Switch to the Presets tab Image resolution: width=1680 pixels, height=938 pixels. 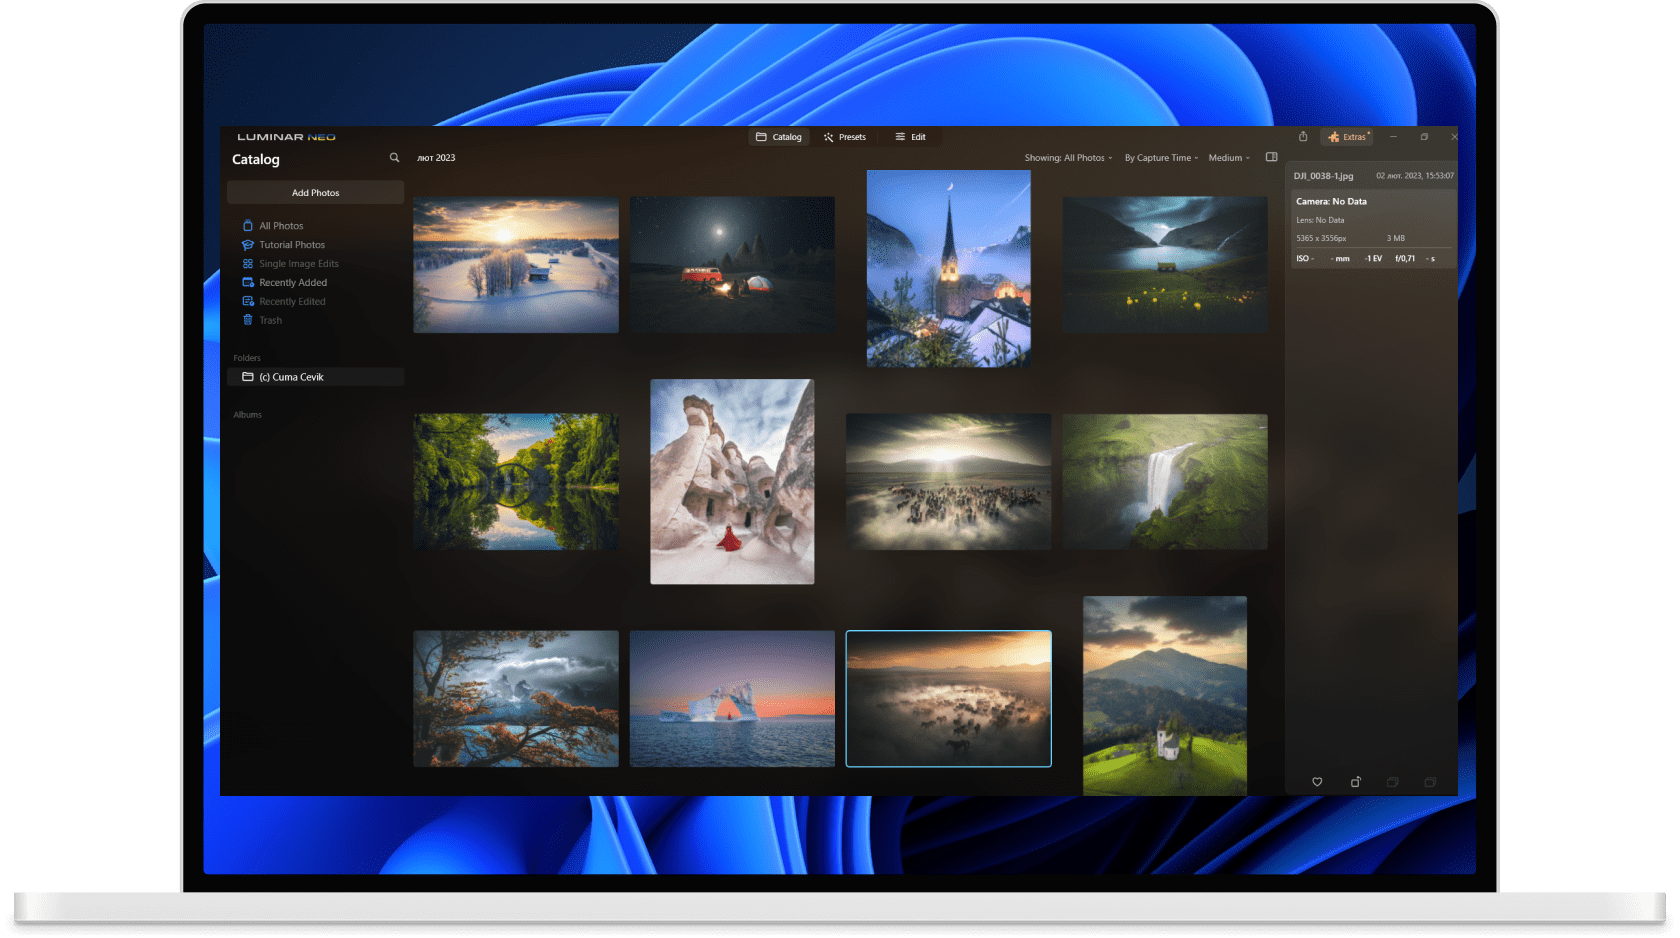point(845,137)
